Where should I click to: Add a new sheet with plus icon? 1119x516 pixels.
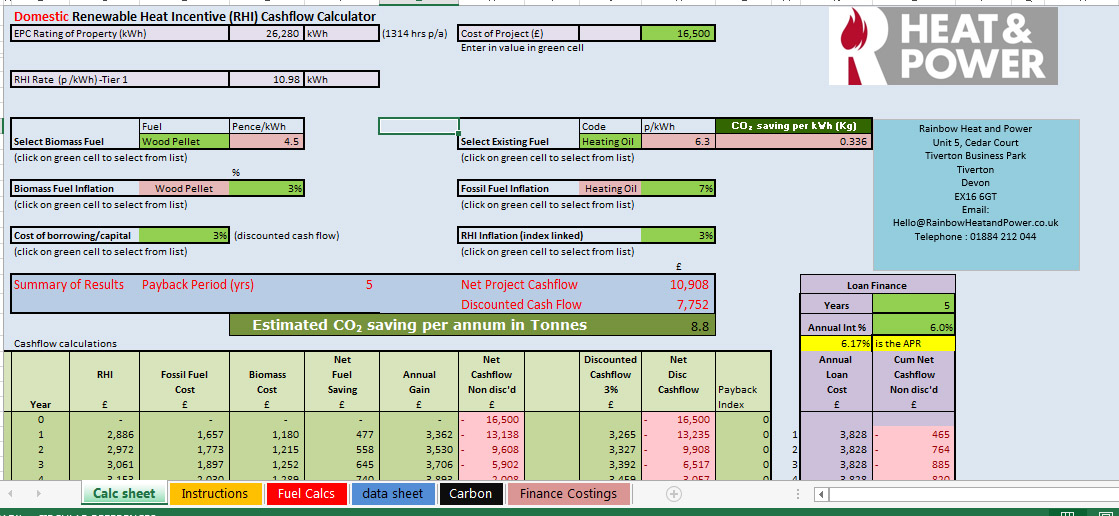(x=673, y=494)
